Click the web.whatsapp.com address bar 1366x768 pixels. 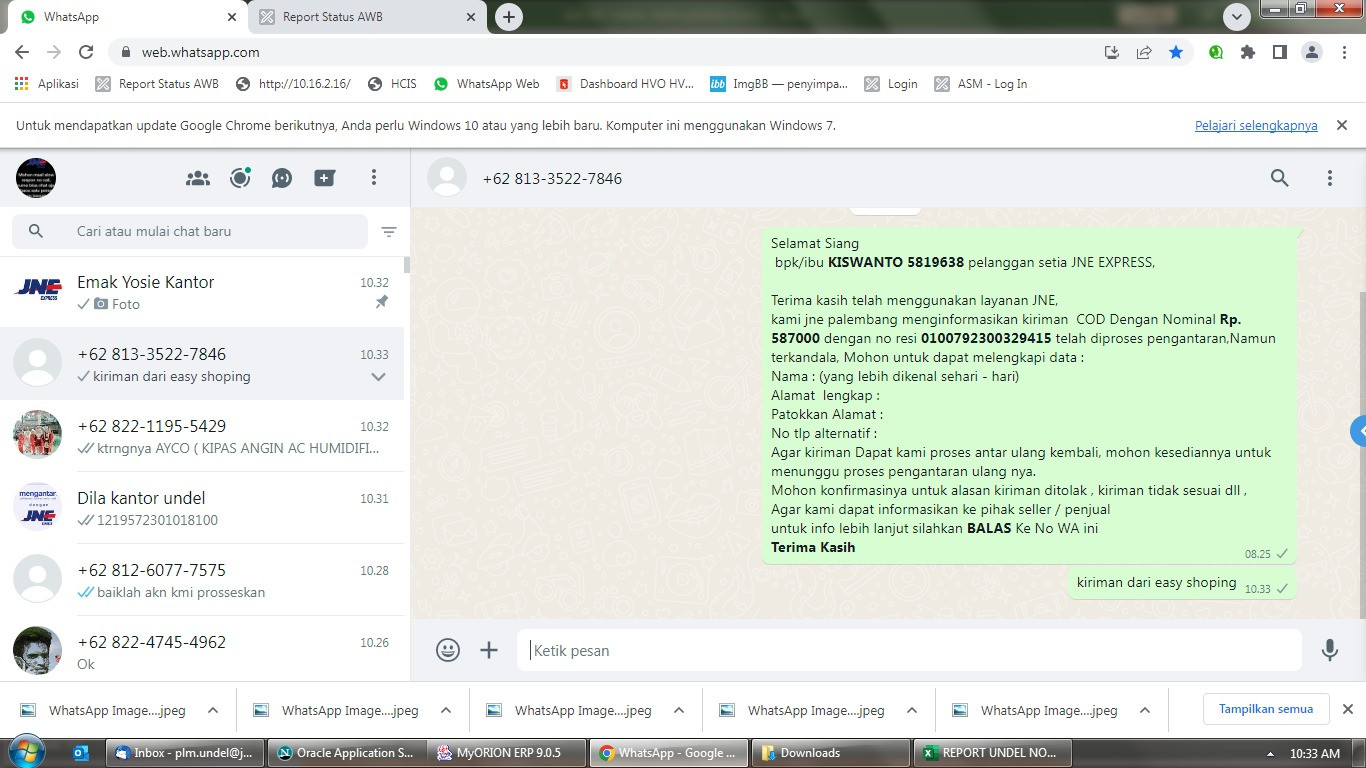(x=600, y=52)
